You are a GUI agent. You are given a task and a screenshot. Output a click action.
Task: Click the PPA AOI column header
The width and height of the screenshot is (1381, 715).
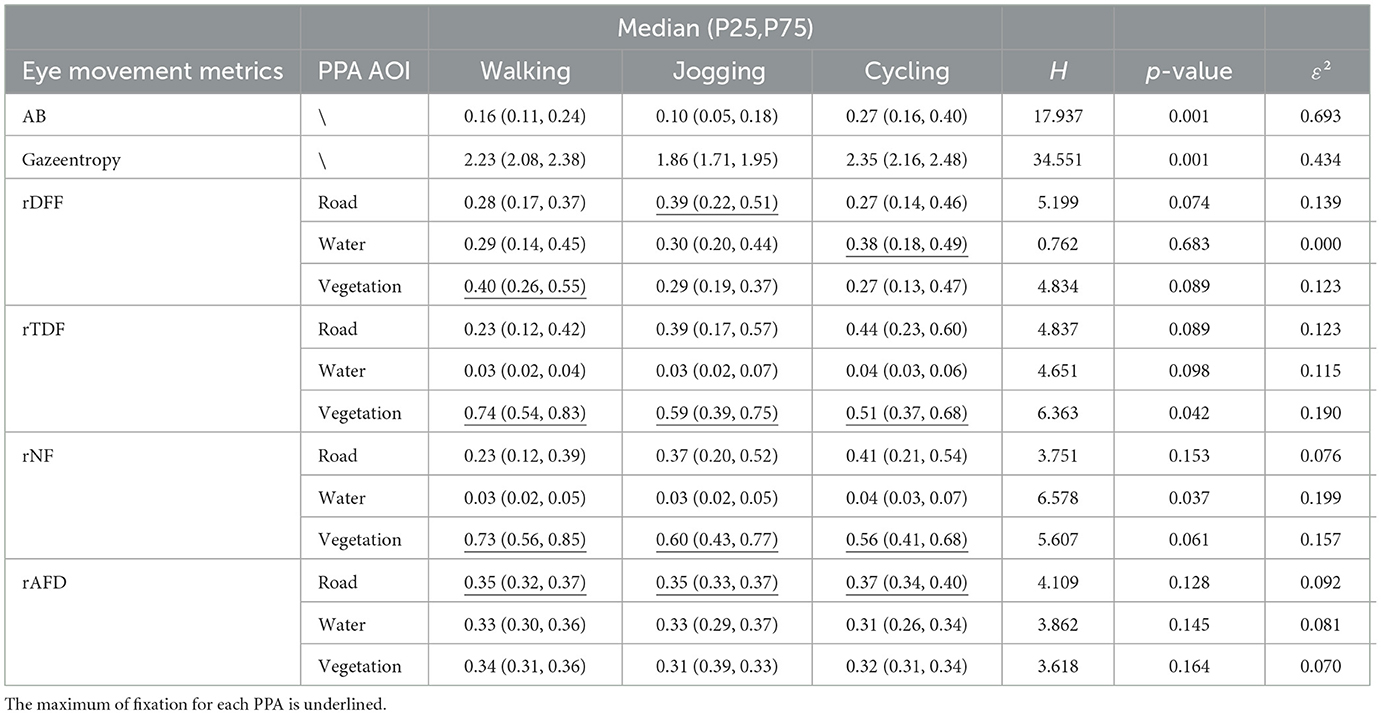[x=363, y=72]
